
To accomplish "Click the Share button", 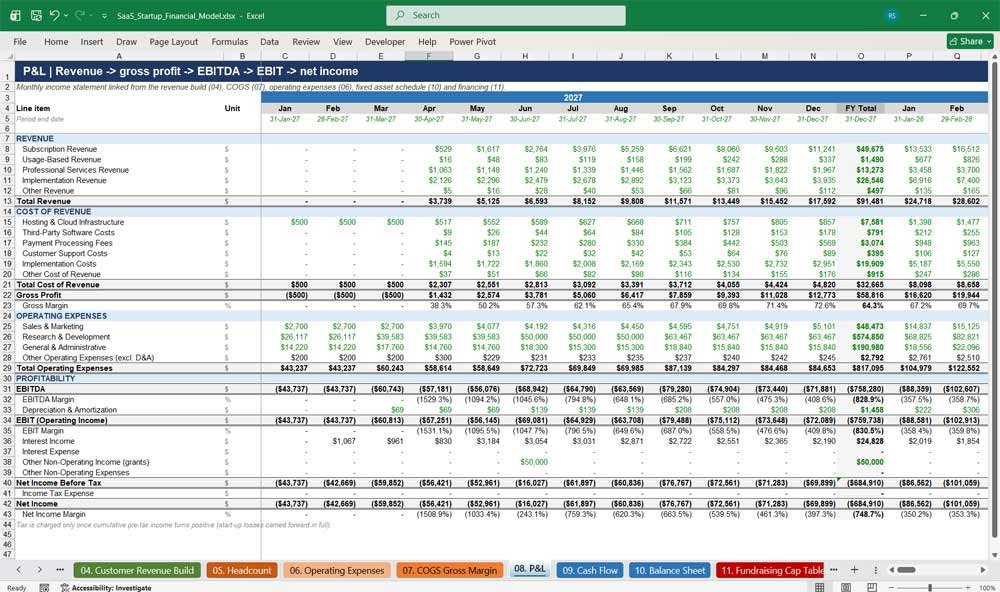I will click(x=970, y=41).
